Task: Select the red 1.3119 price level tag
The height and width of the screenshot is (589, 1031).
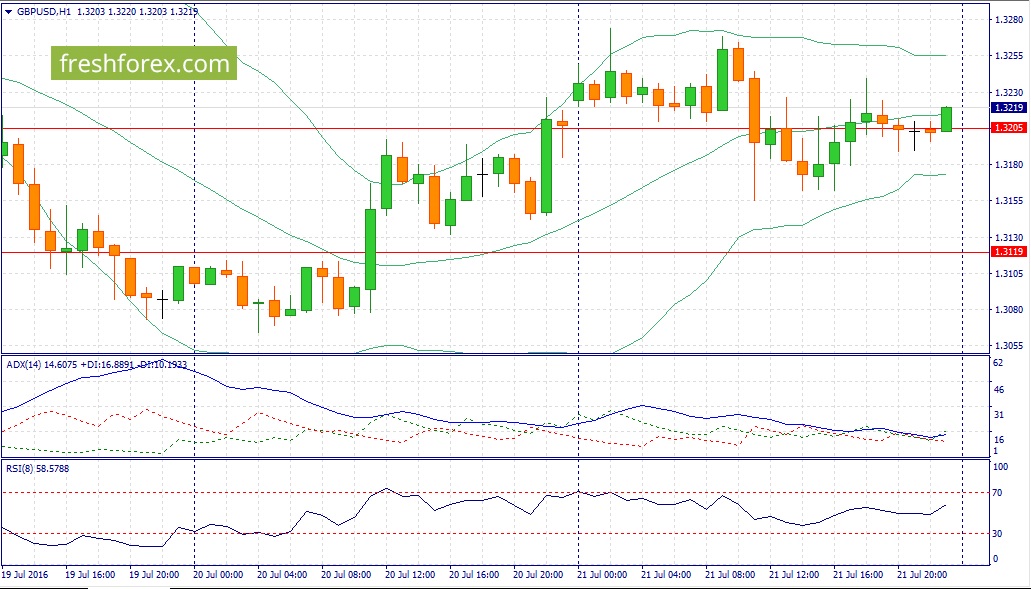Action: 1007,252
